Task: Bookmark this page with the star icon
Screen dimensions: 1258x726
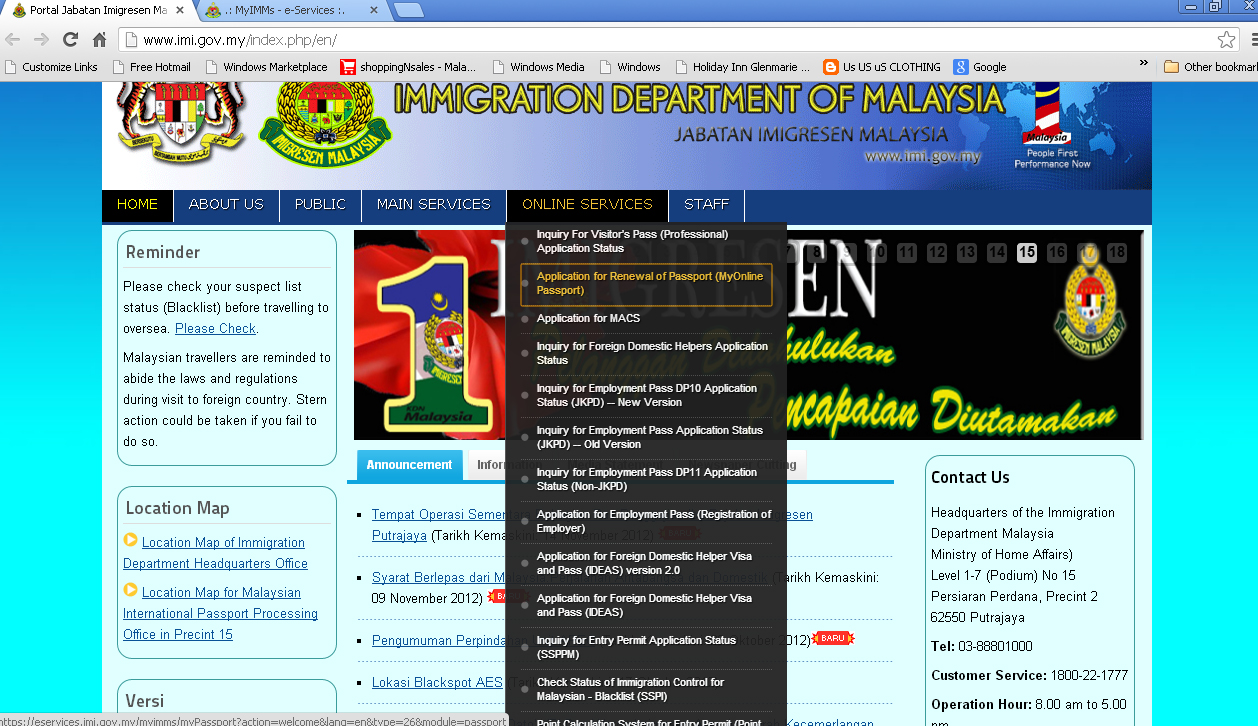Action: click(x=1226, y=40)
